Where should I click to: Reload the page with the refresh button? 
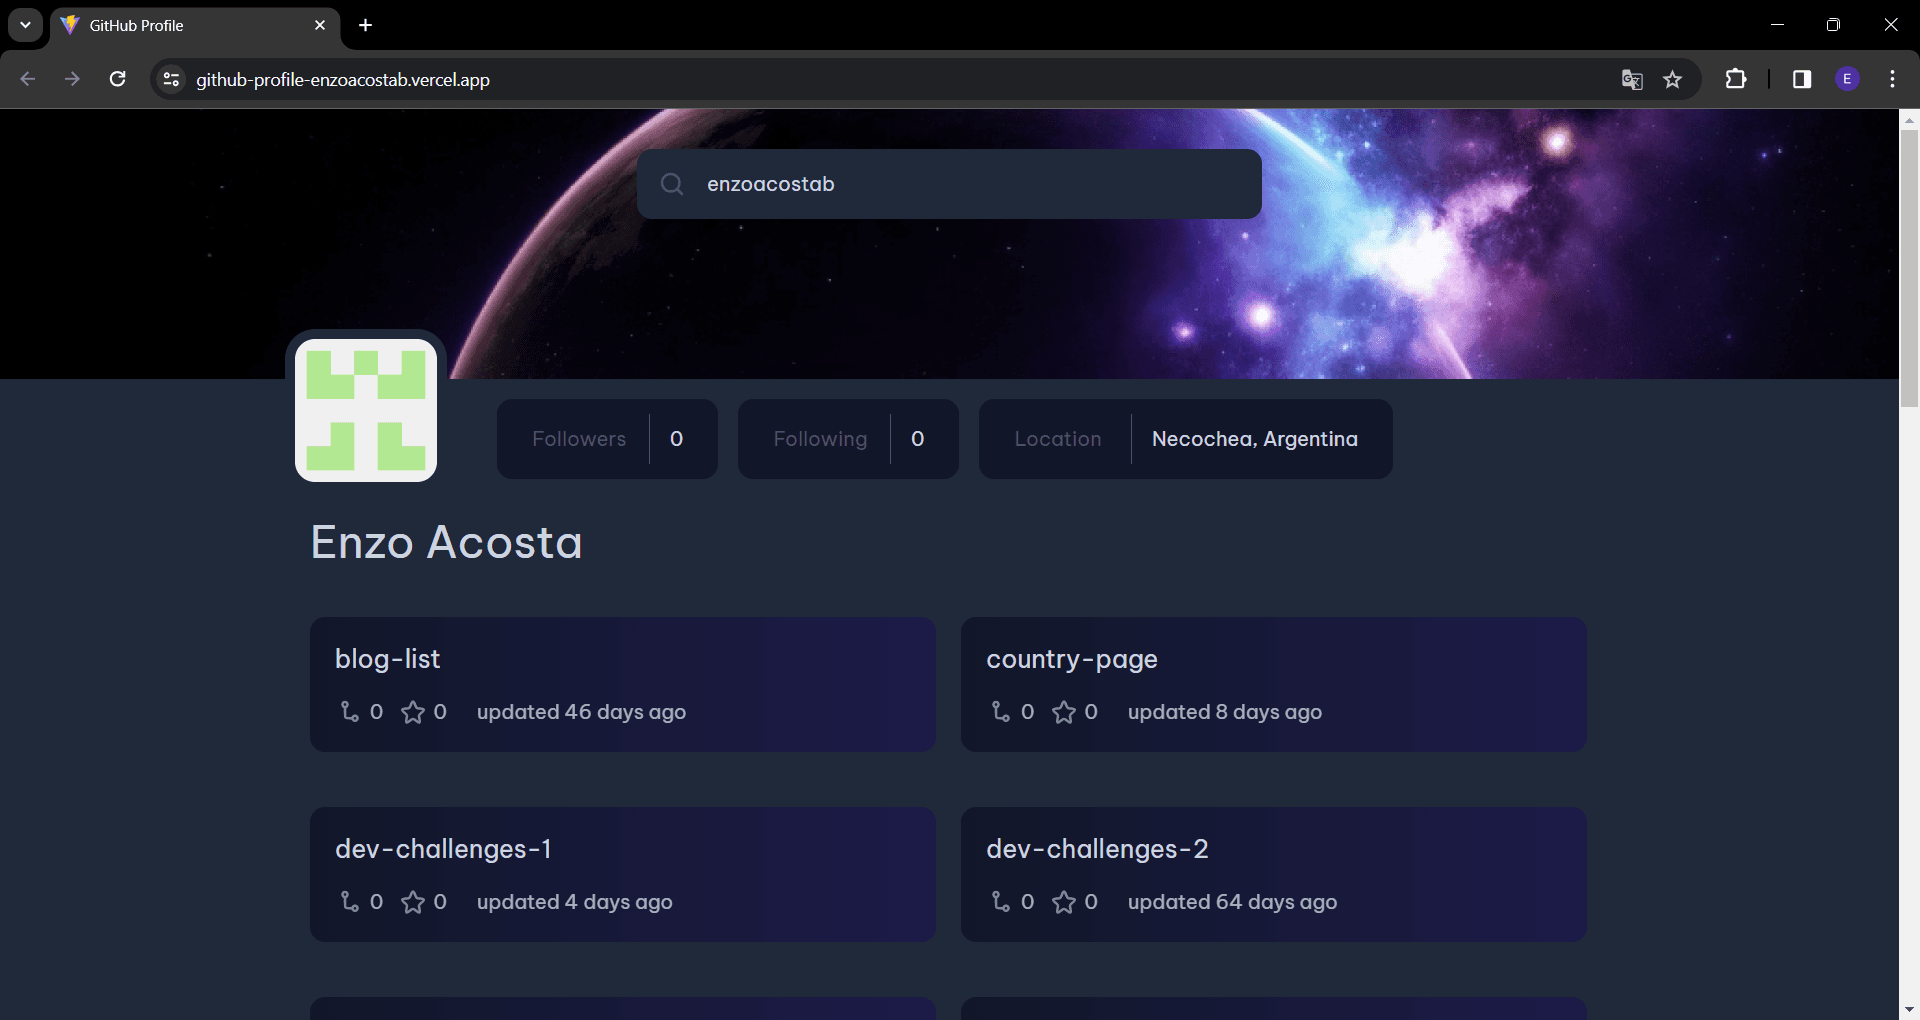[117, 79]
